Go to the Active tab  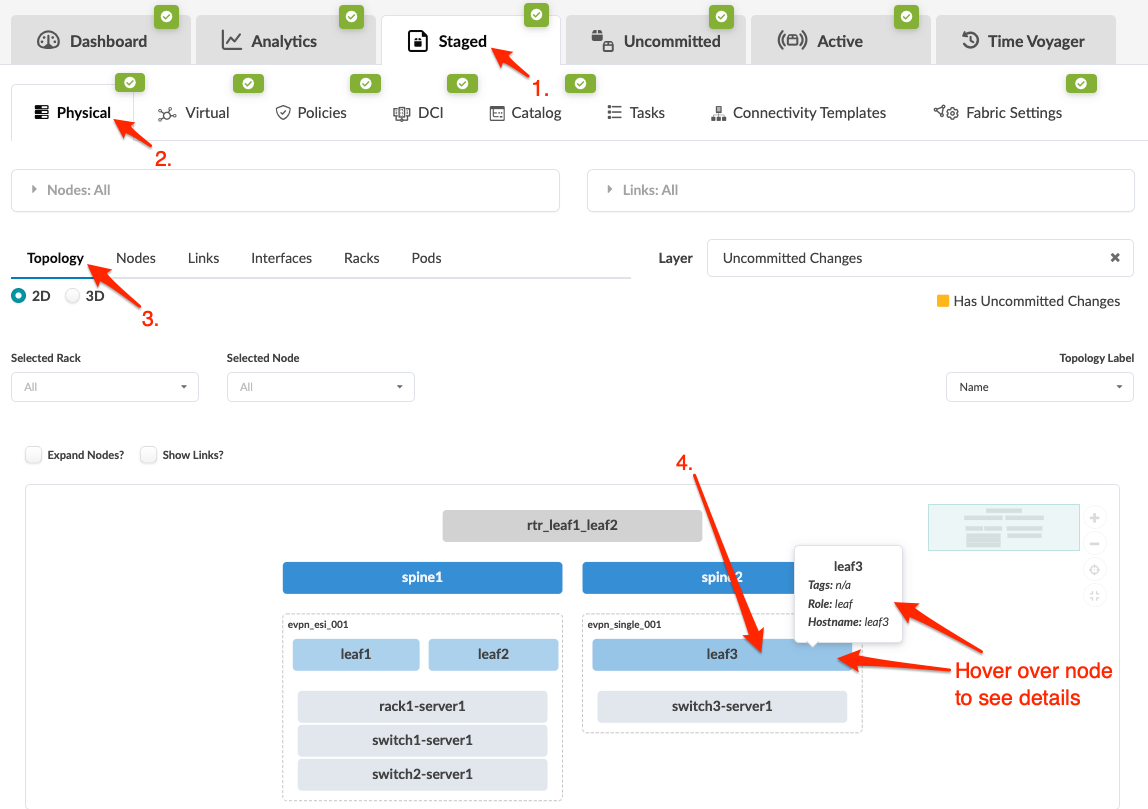(x=840, y=41)
